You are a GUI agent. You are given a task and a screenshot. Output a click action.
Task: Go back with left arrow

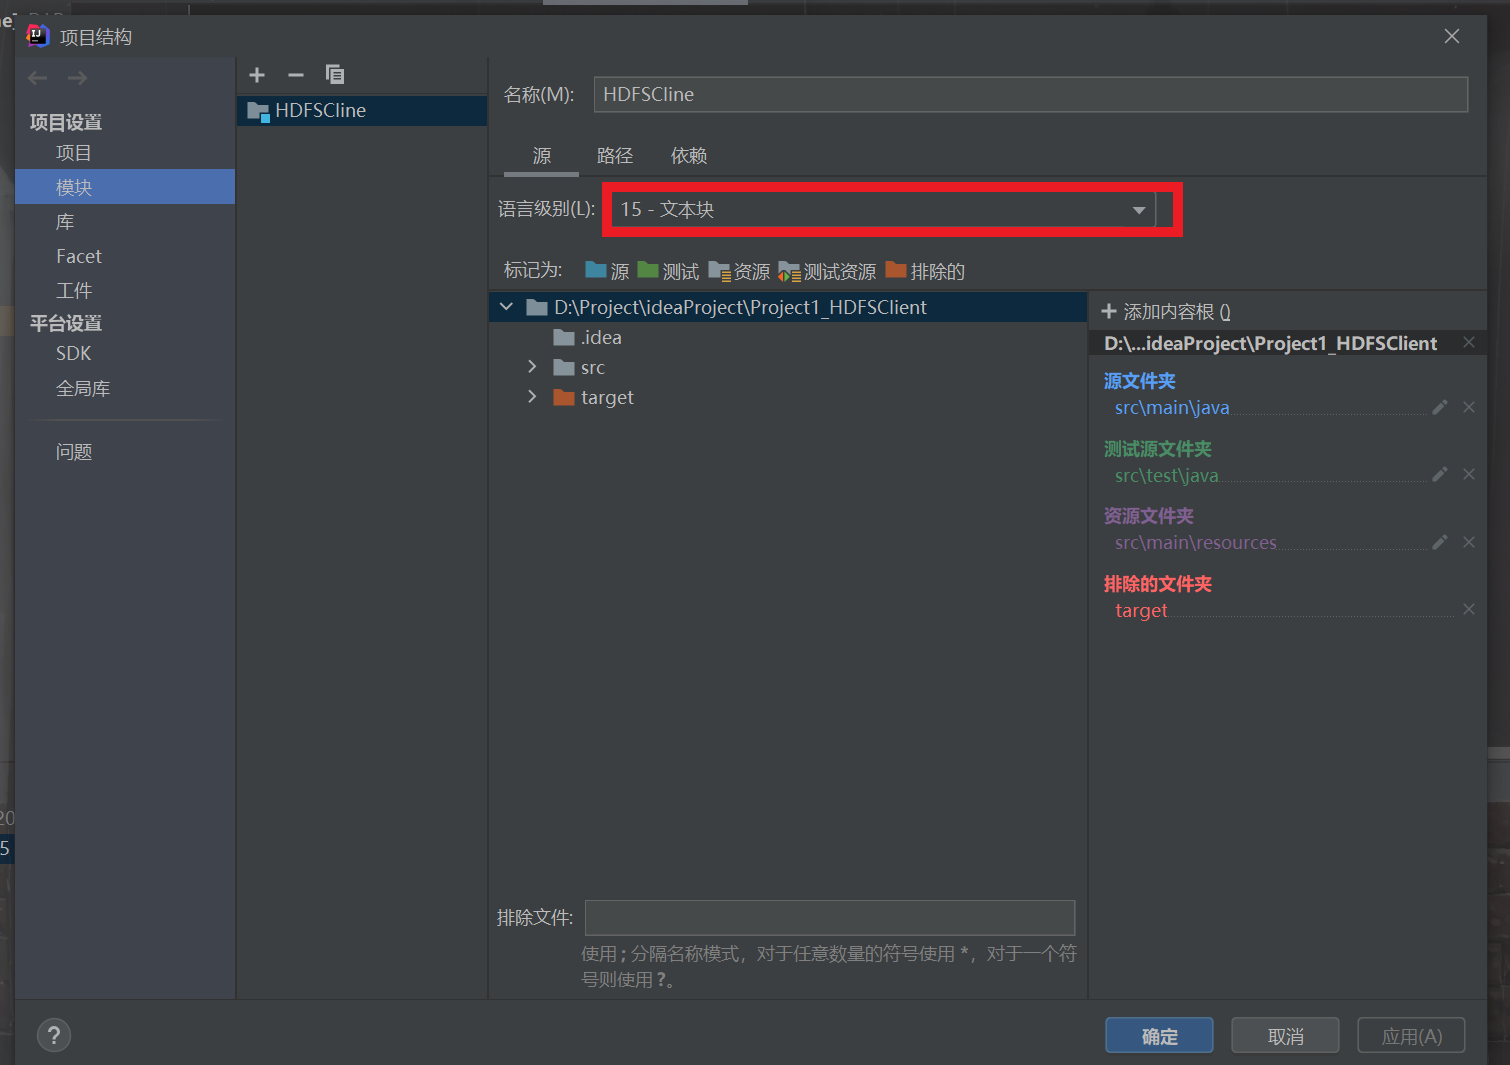click(38, 78)
